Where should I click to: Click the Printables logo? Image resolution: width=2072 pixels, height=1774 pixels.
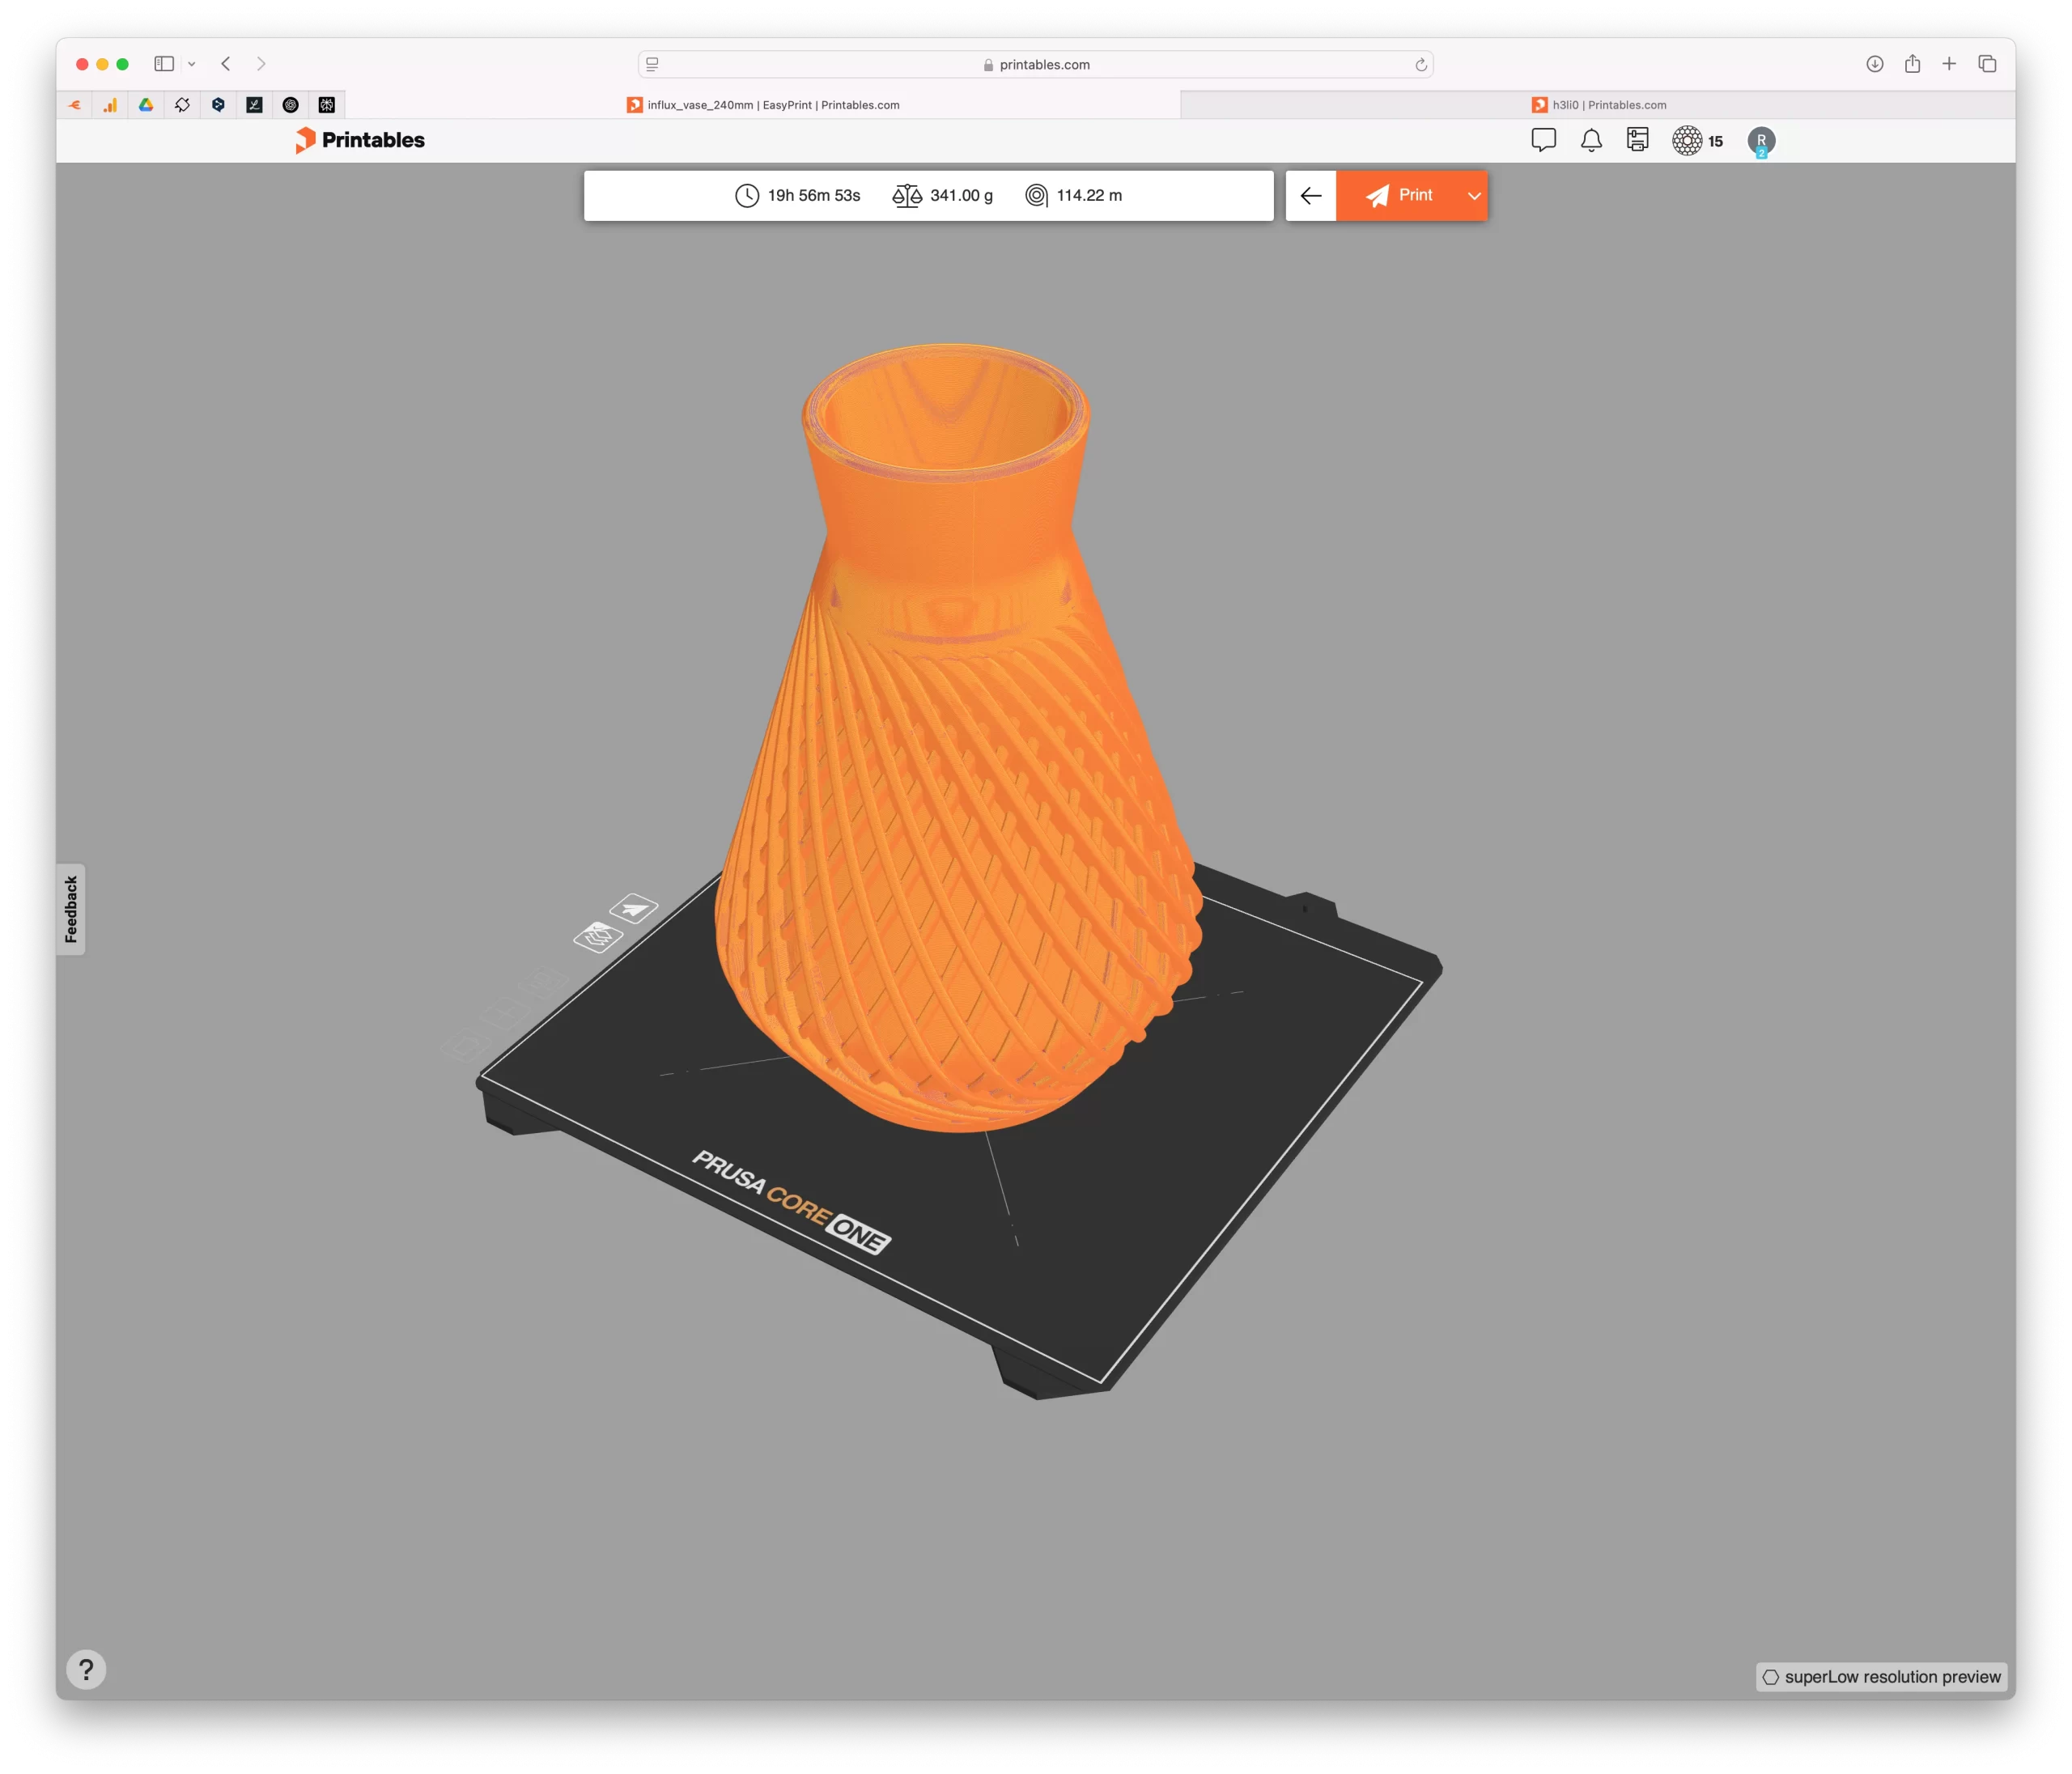360,140
